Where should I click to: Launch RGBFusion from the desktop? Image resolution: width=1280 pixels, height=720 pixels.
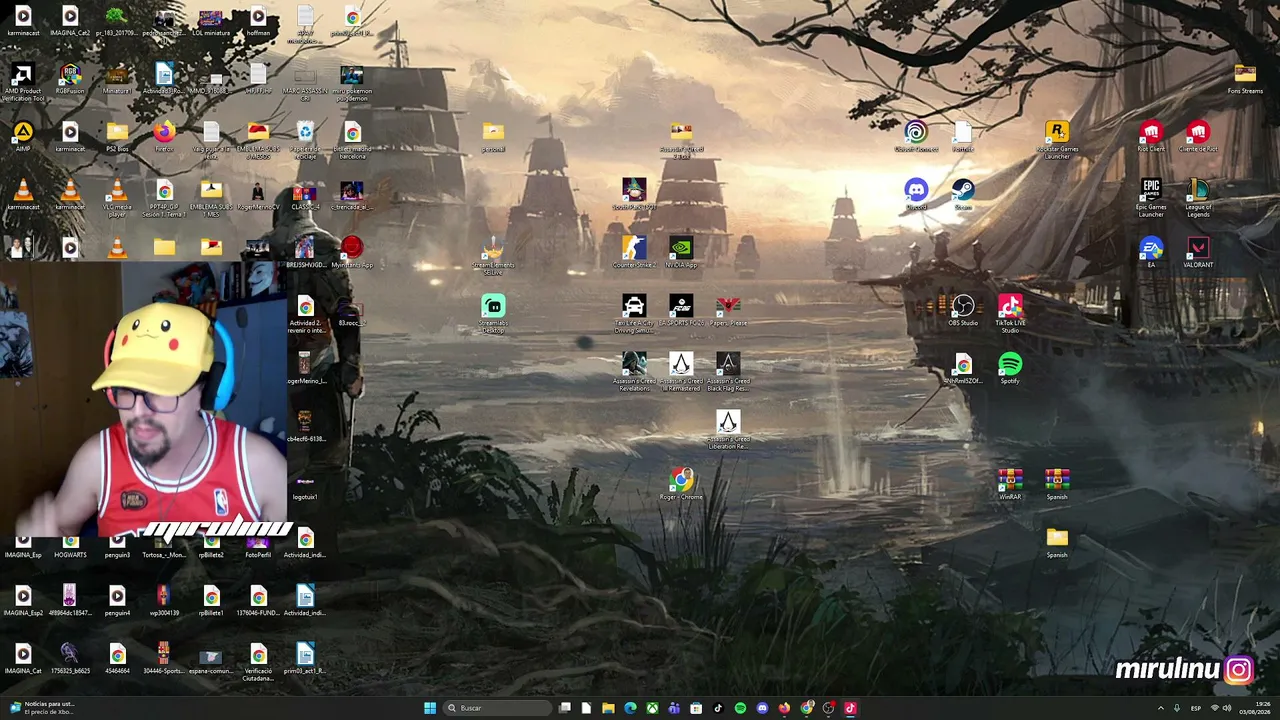[x=70, y=80]
